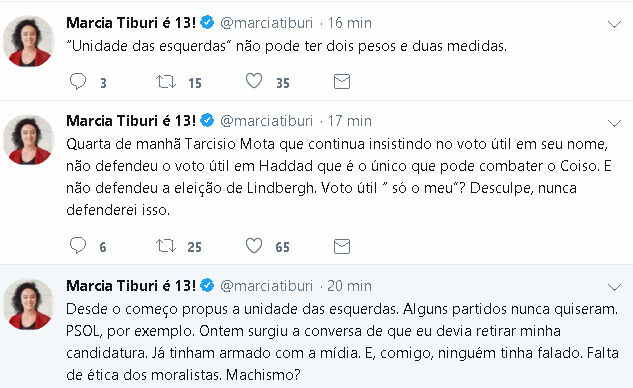Open the 20 min timestamp link

pos(349,286)
